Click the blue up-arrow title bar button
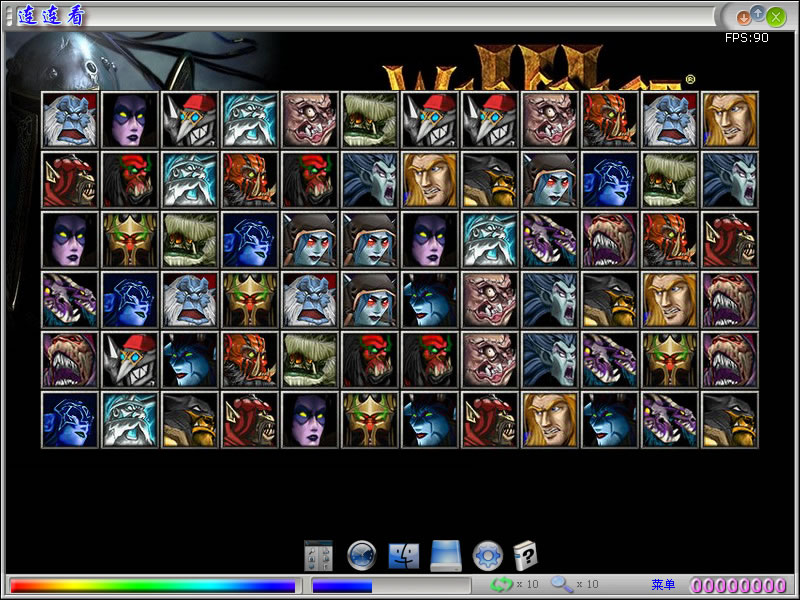Viewport: 800px width, 600px height. tap(758, 14)
